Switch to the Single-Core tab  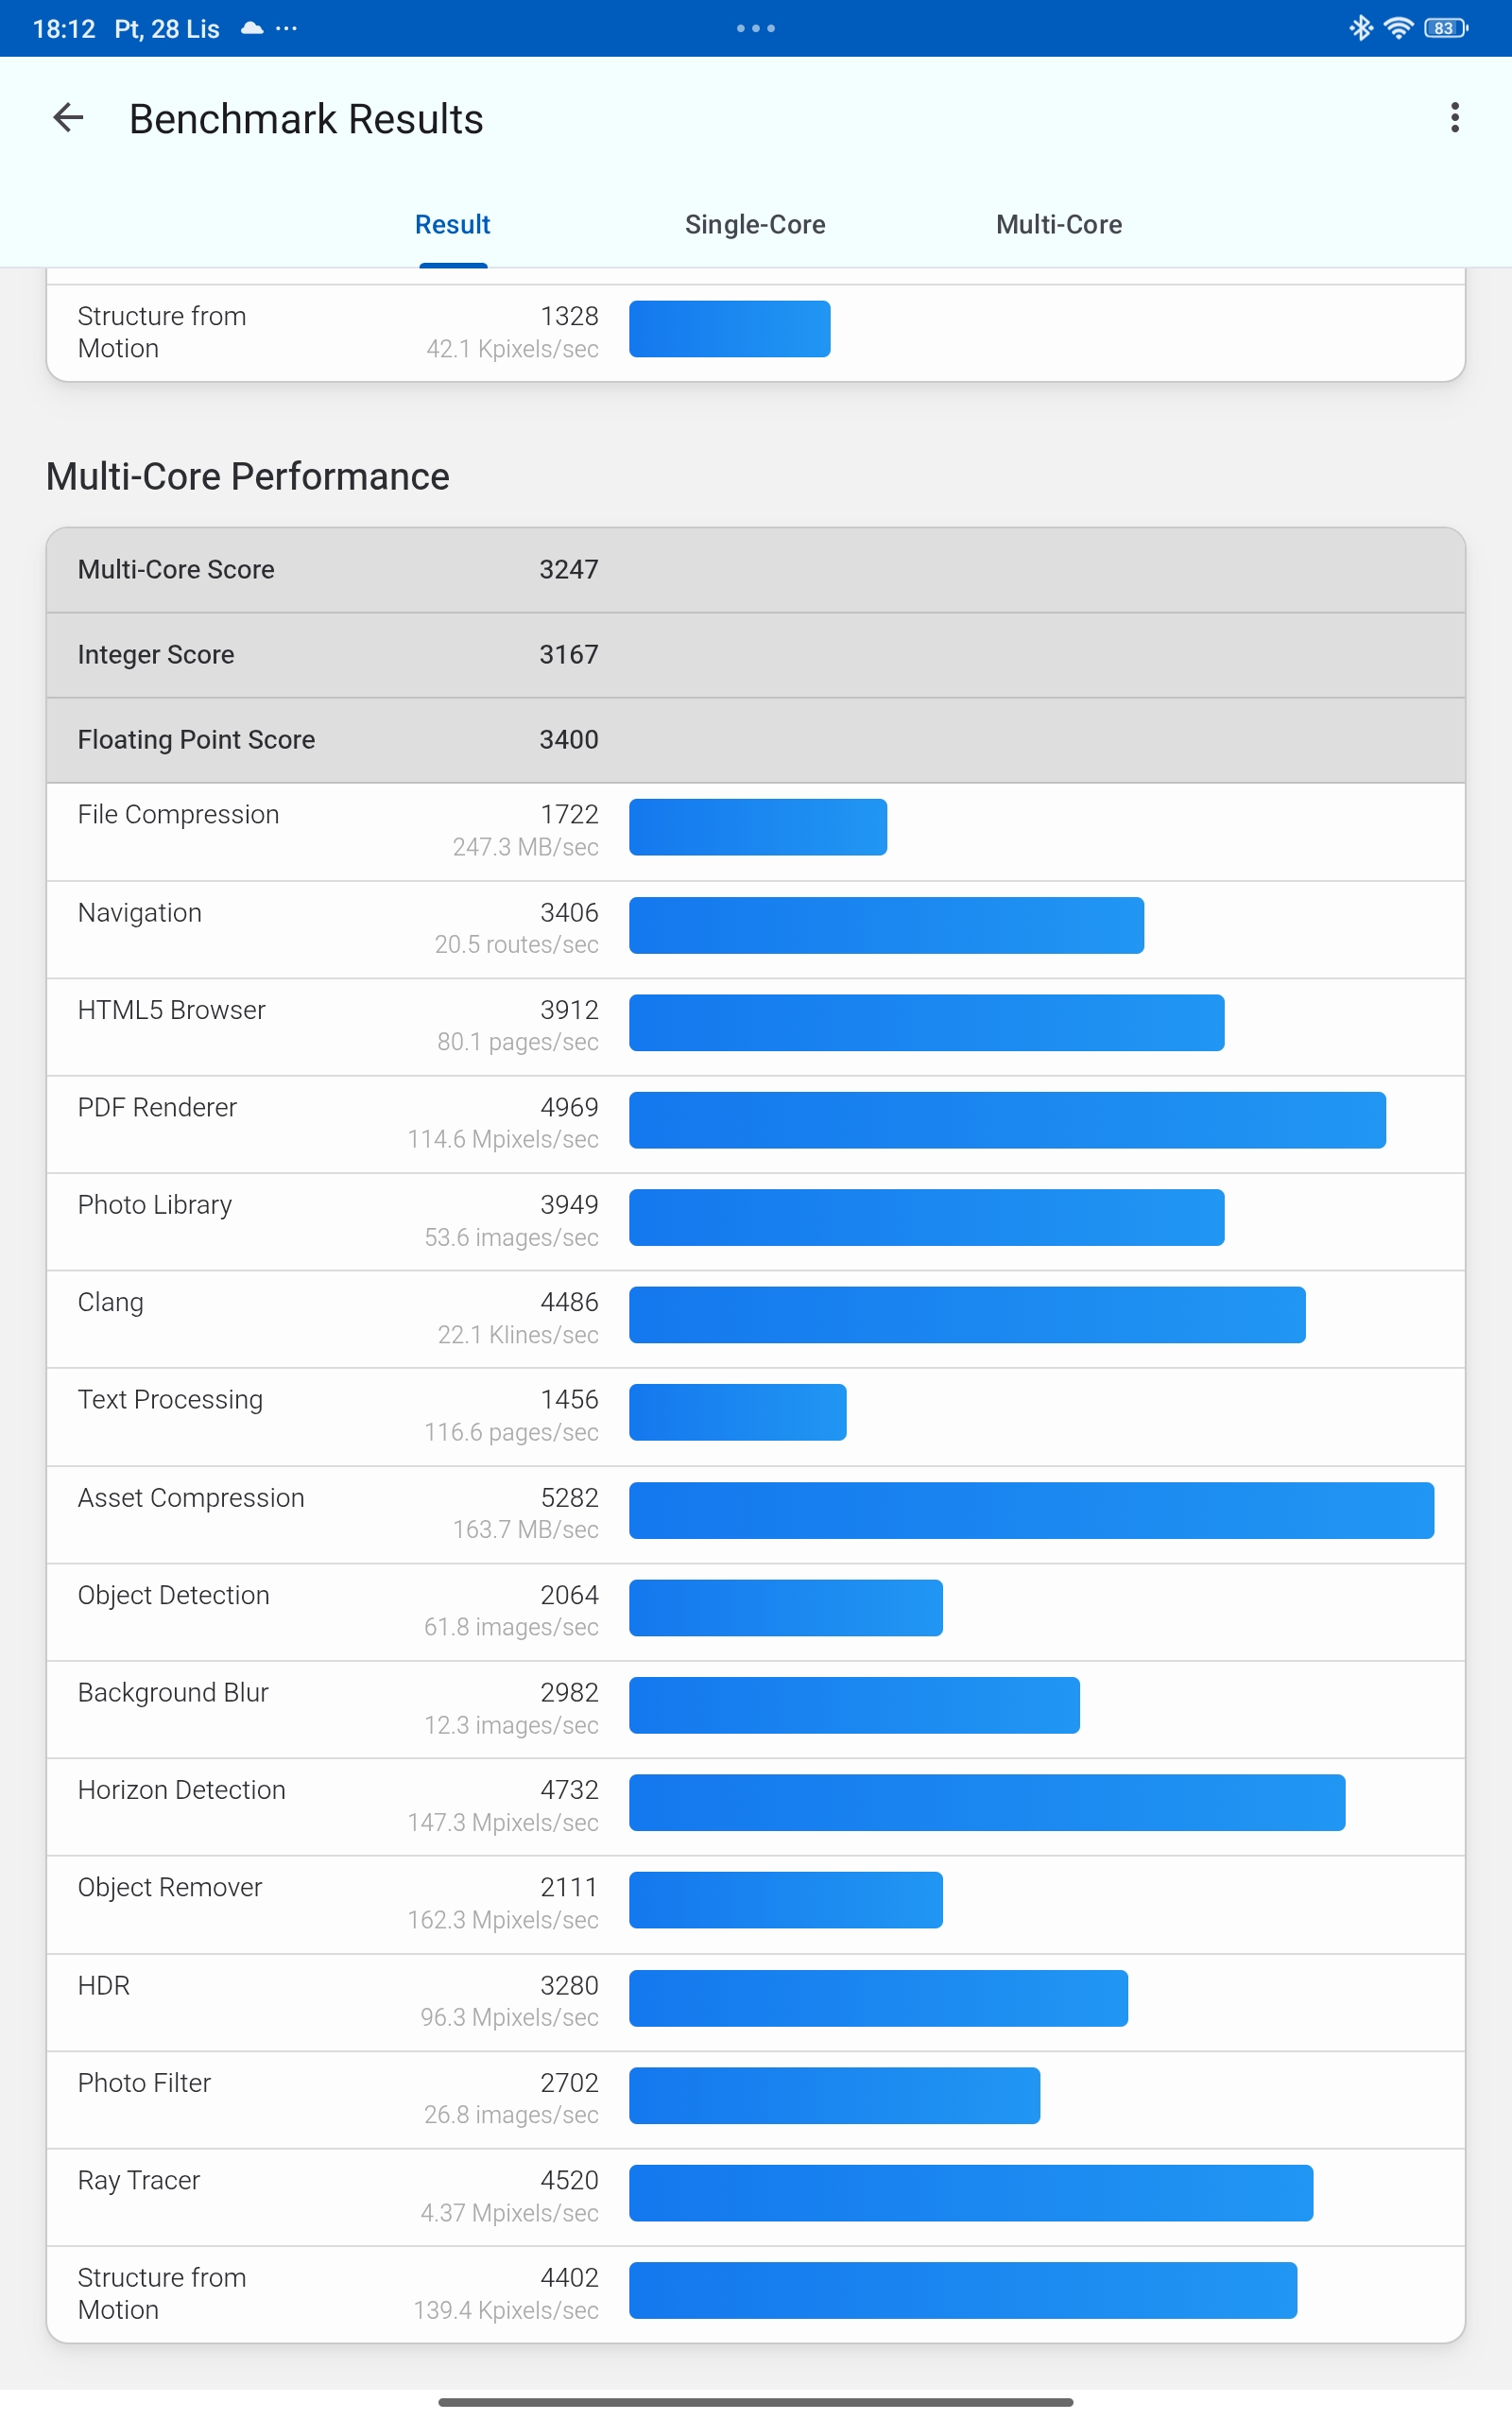coord(755,225)
